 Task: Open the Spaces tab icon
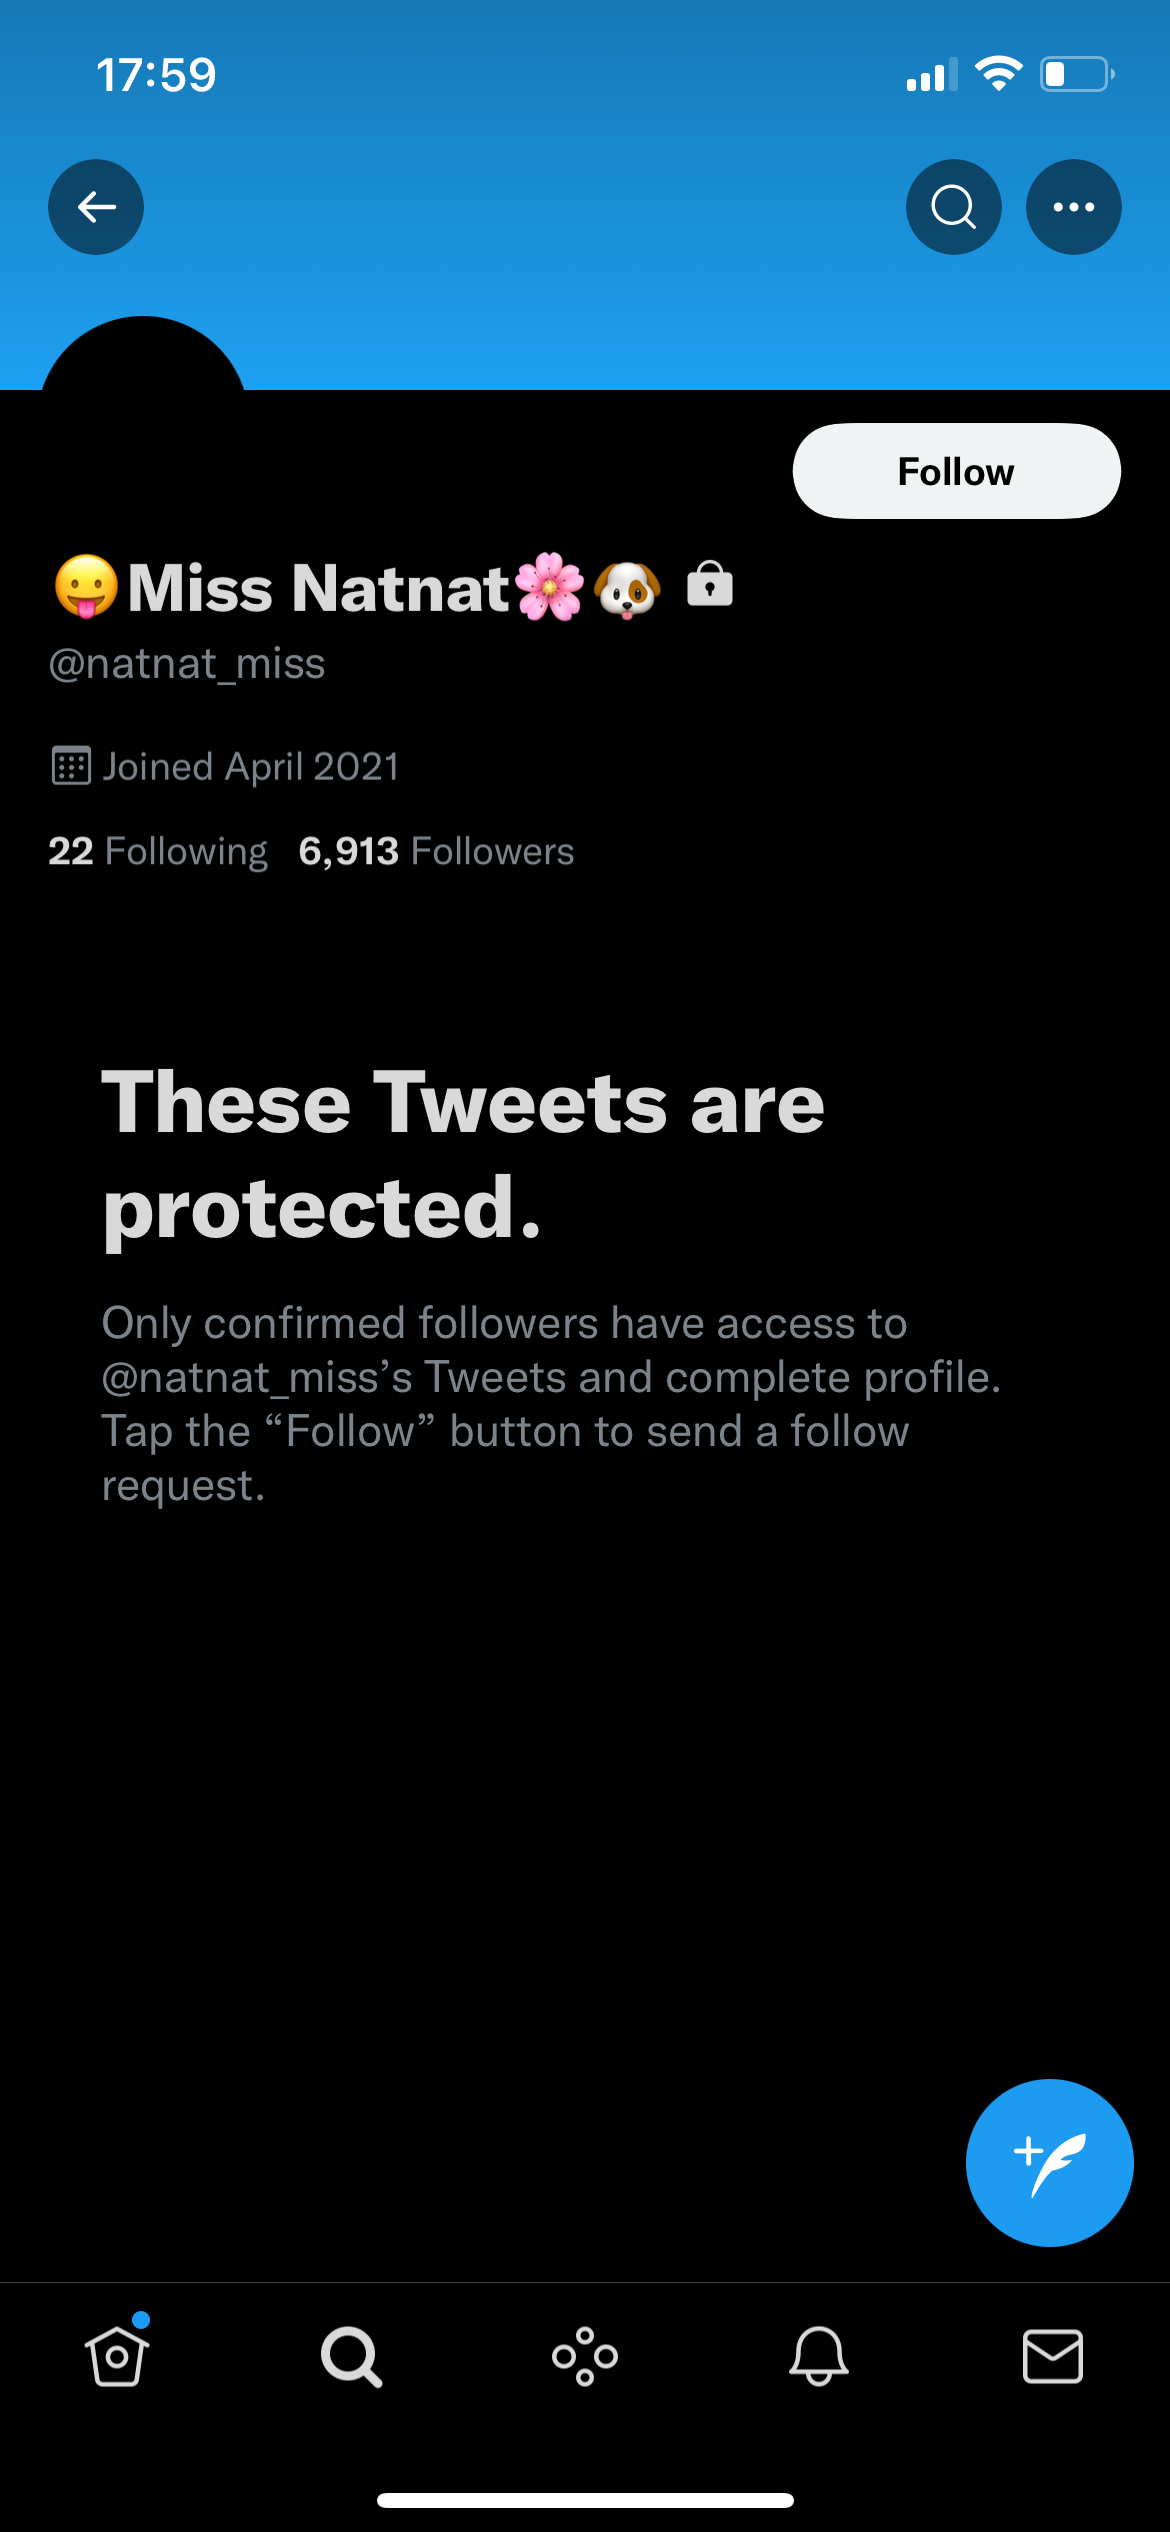(x=585, y=2357)
